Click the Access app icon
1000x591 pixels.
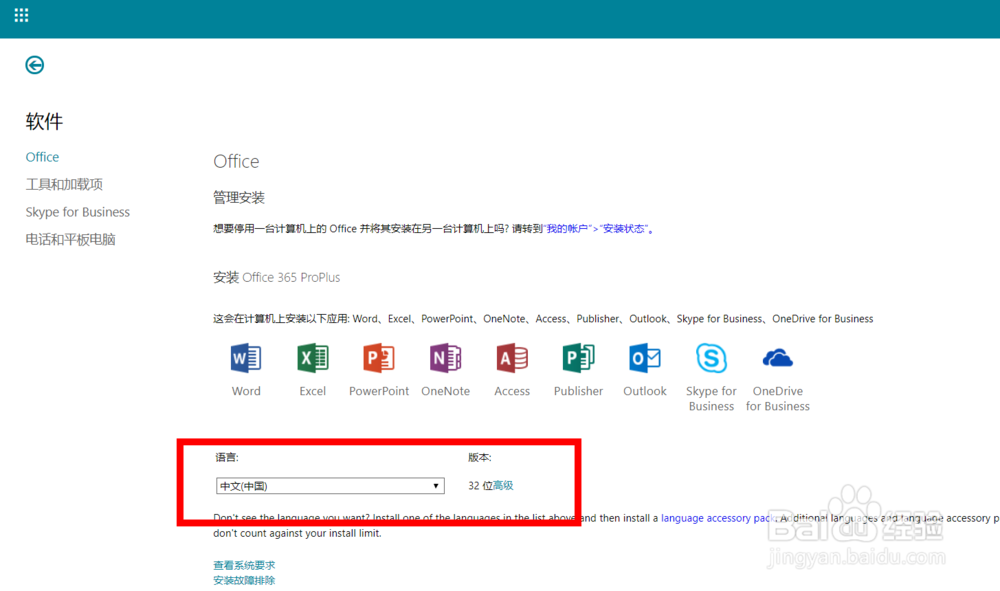coord(511,358)
